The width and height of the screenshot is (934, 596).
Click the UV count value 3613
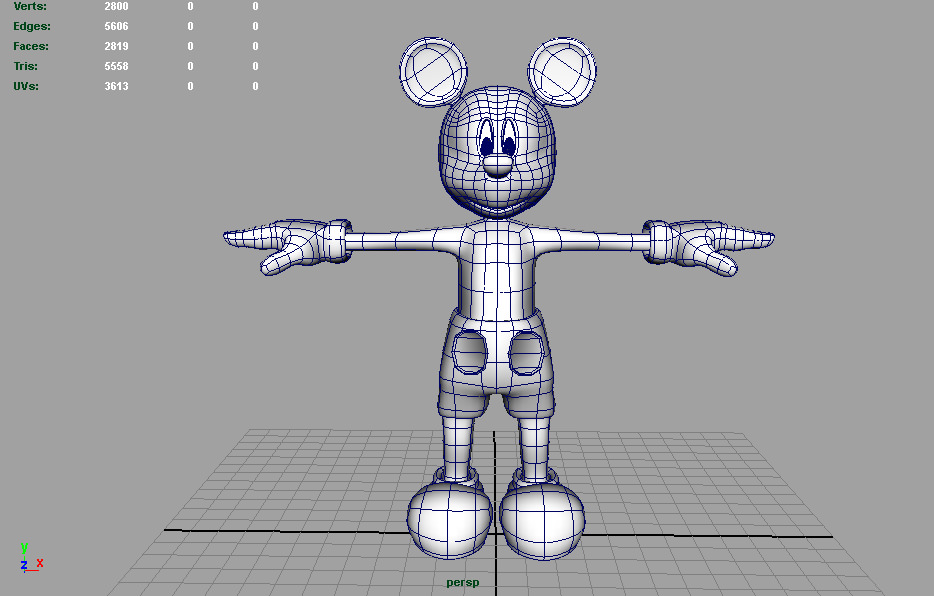[116, 86]
